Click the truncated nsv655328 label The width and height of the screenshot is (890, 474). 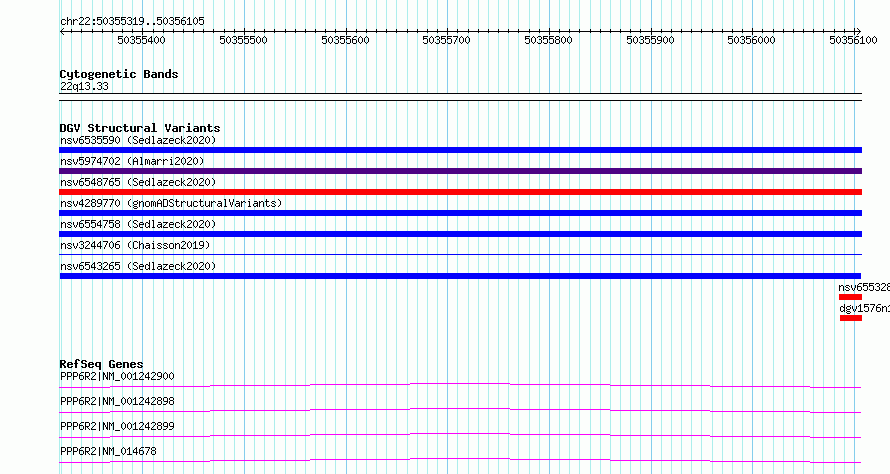click(864, 287)
